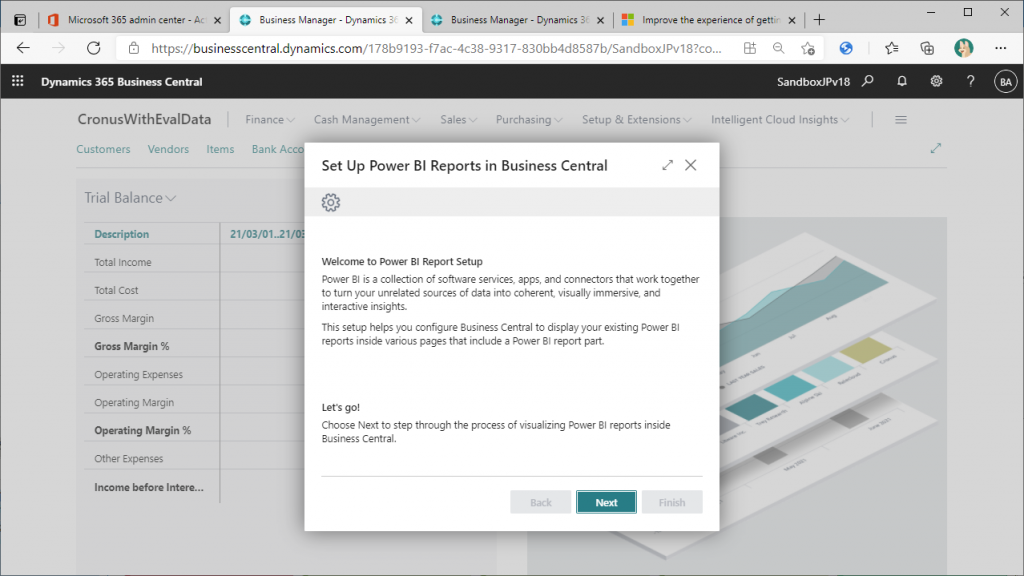
Task: Expand the Power BI setup dialog to full size
Action: point(667,165)
